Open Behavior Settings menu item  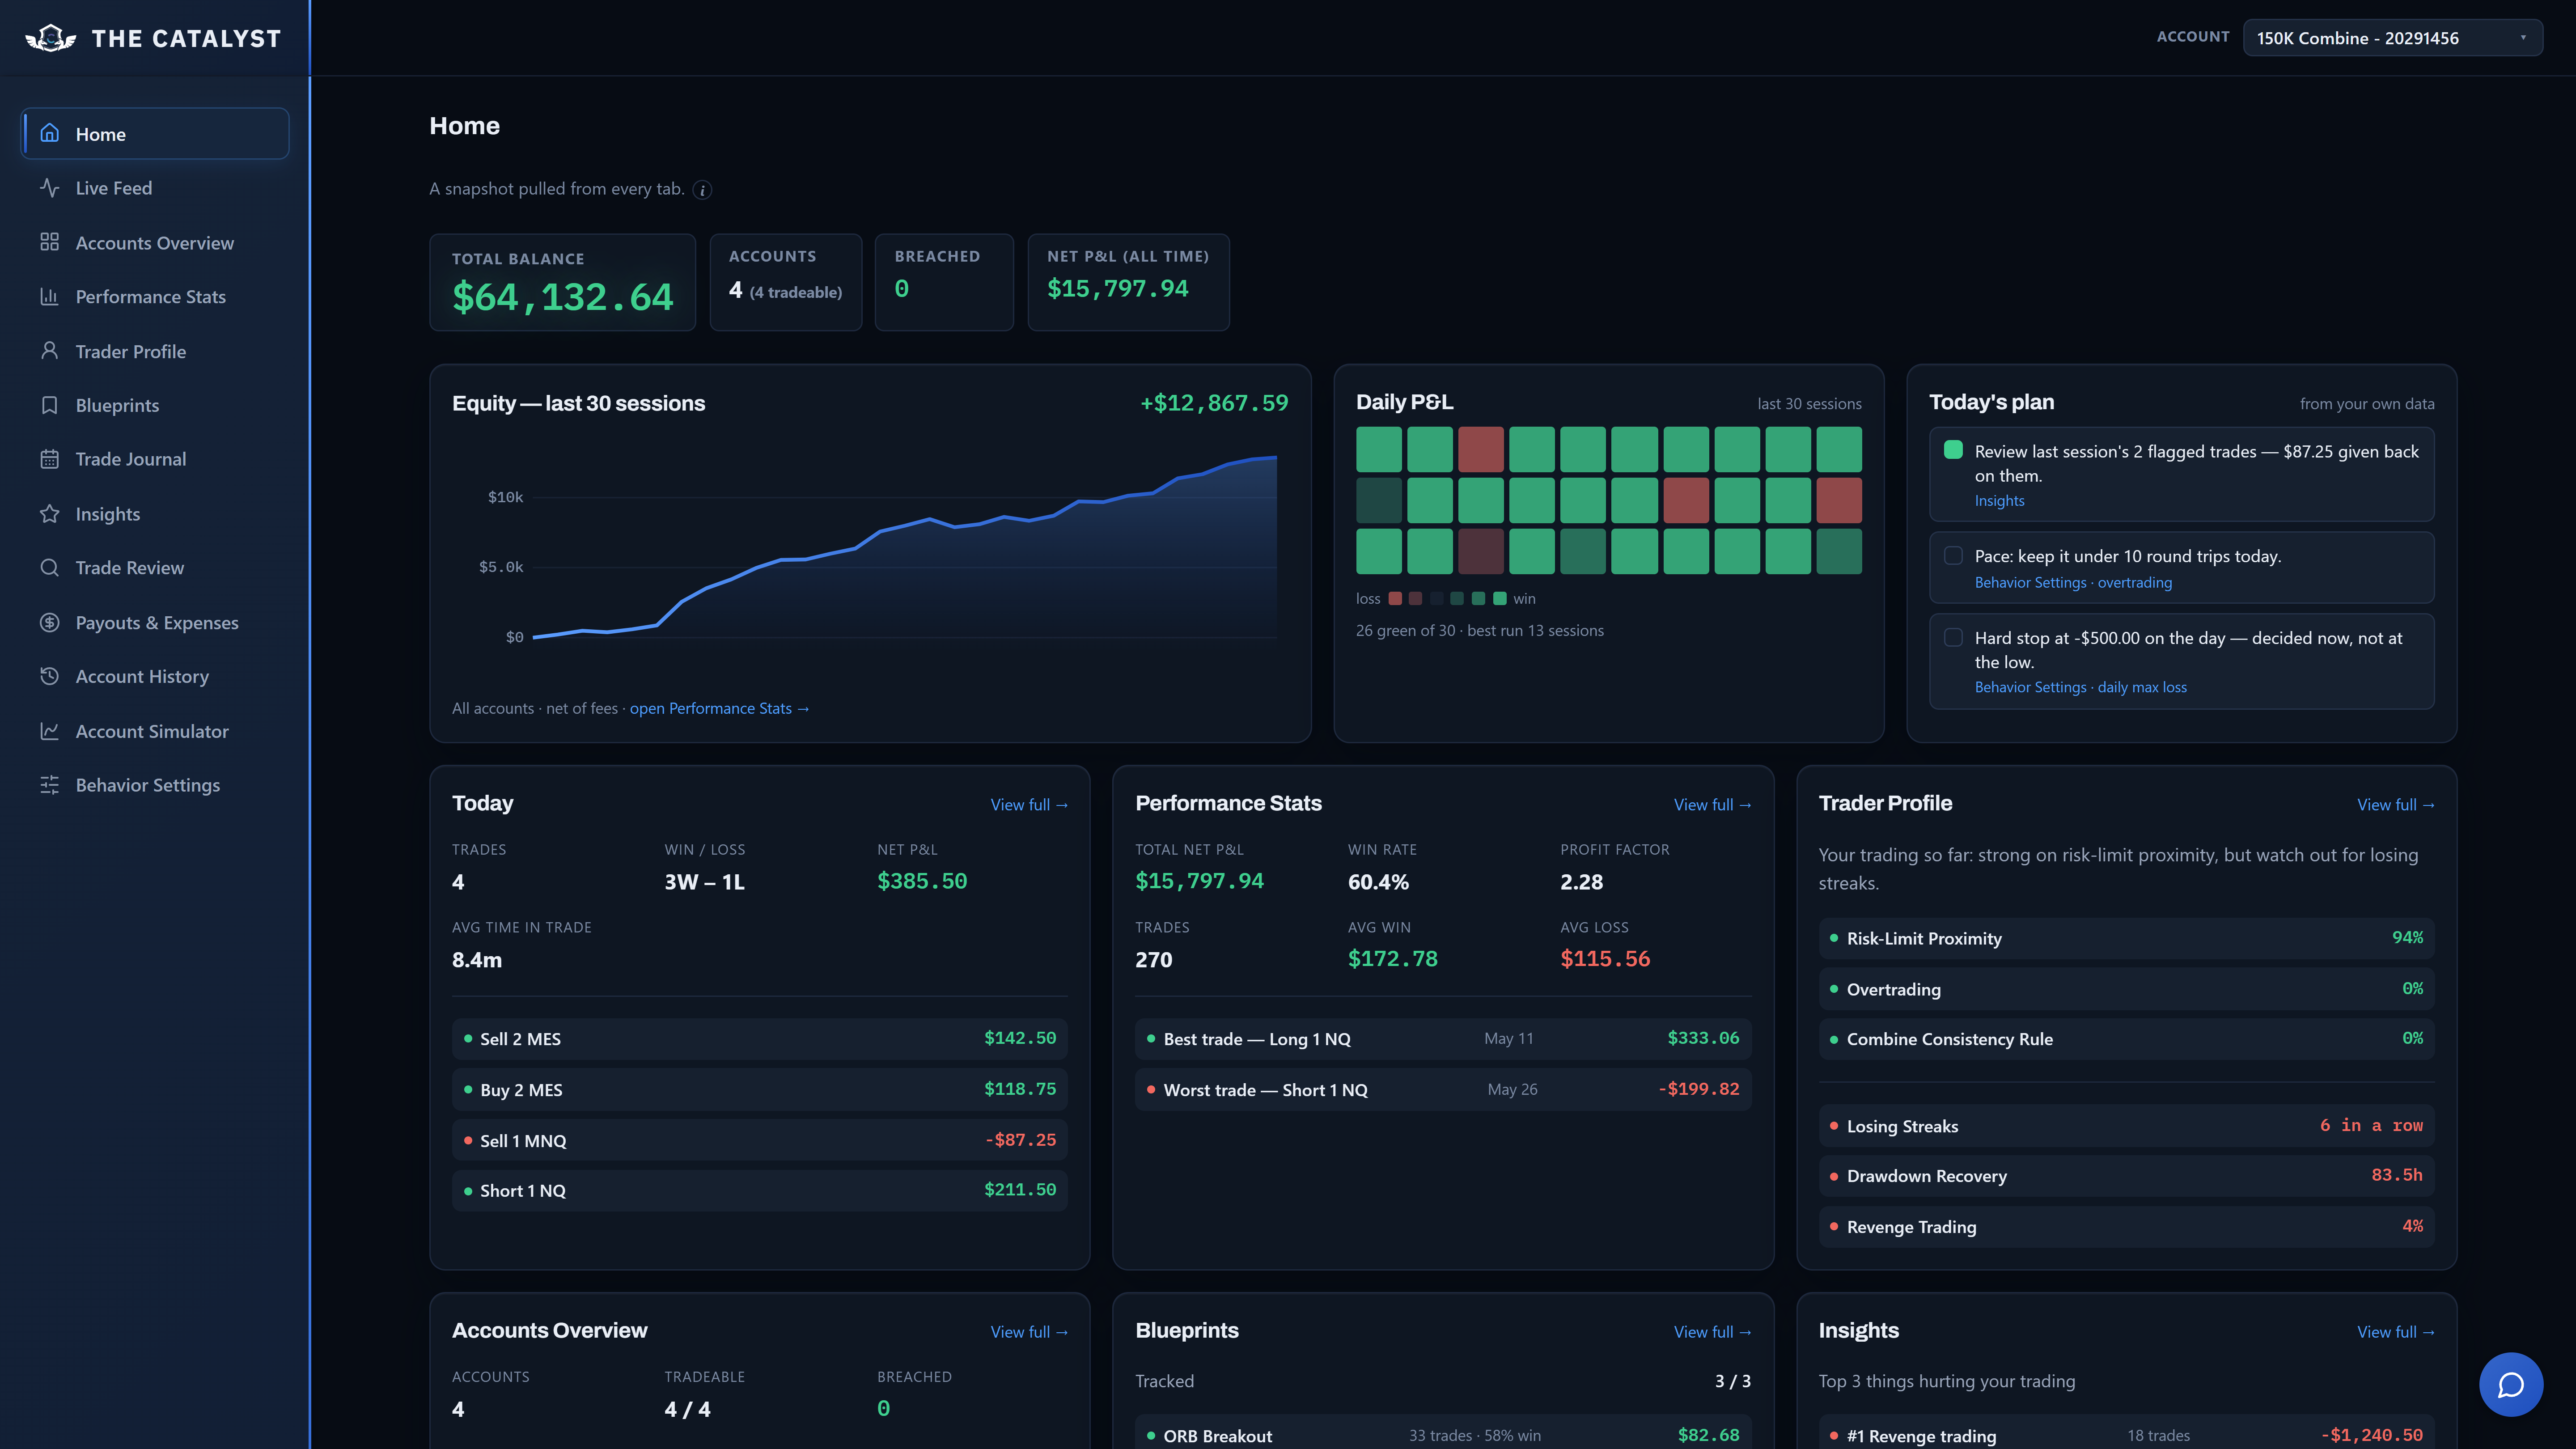[155, 785]
